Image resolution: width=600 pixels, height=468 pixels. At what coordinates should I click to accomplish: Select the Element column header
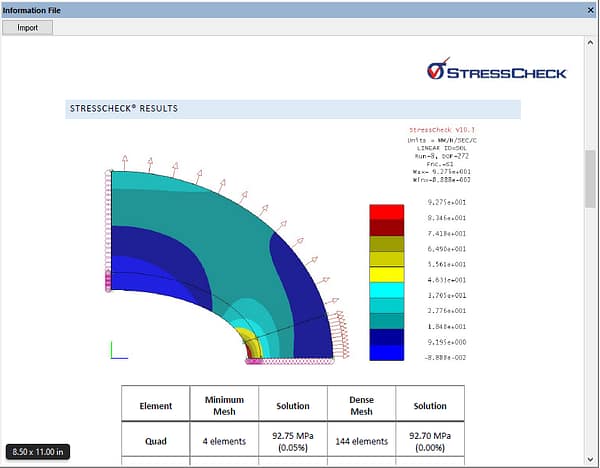point(155,405)
